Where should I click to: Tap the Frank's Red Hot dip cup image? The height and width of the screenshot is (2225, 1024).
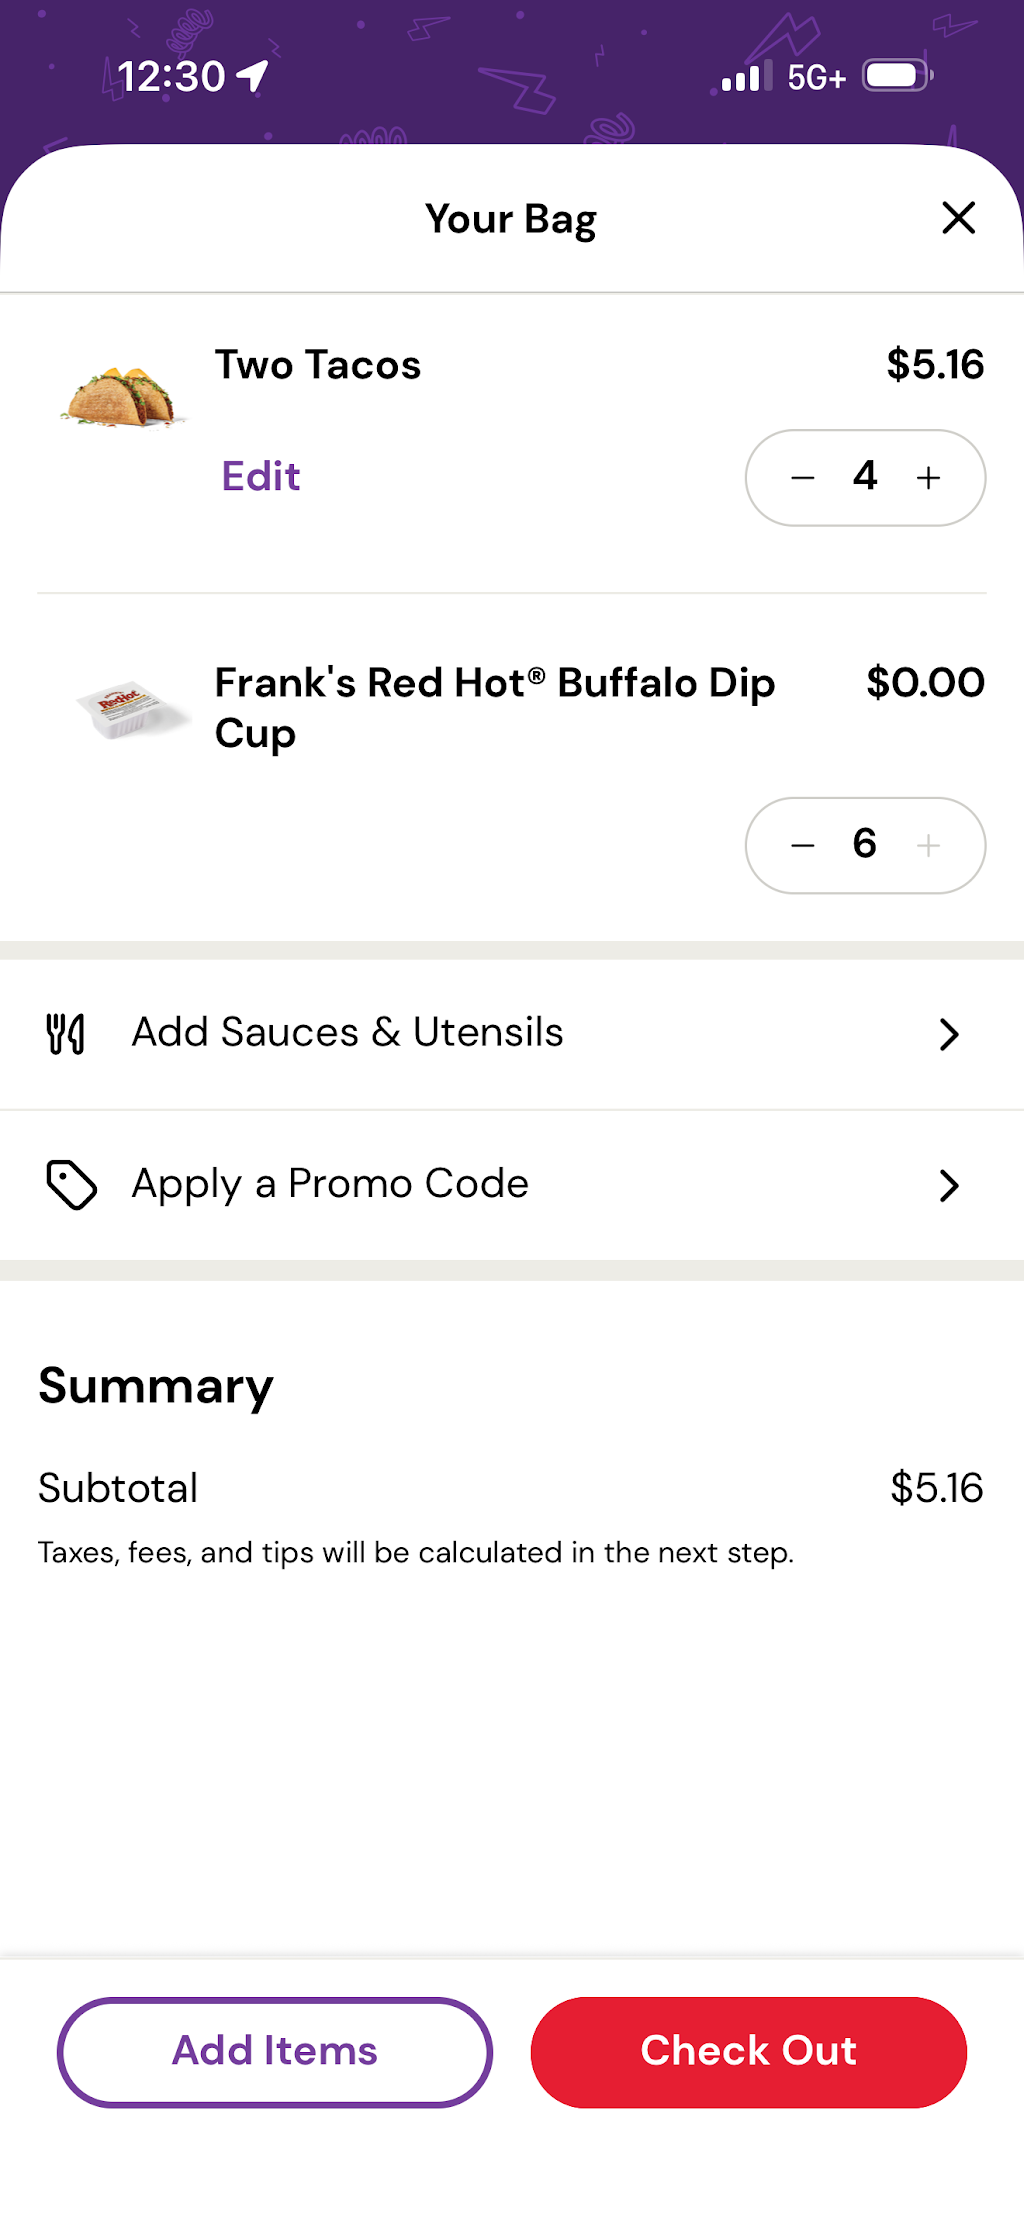(x=132, y=709)
